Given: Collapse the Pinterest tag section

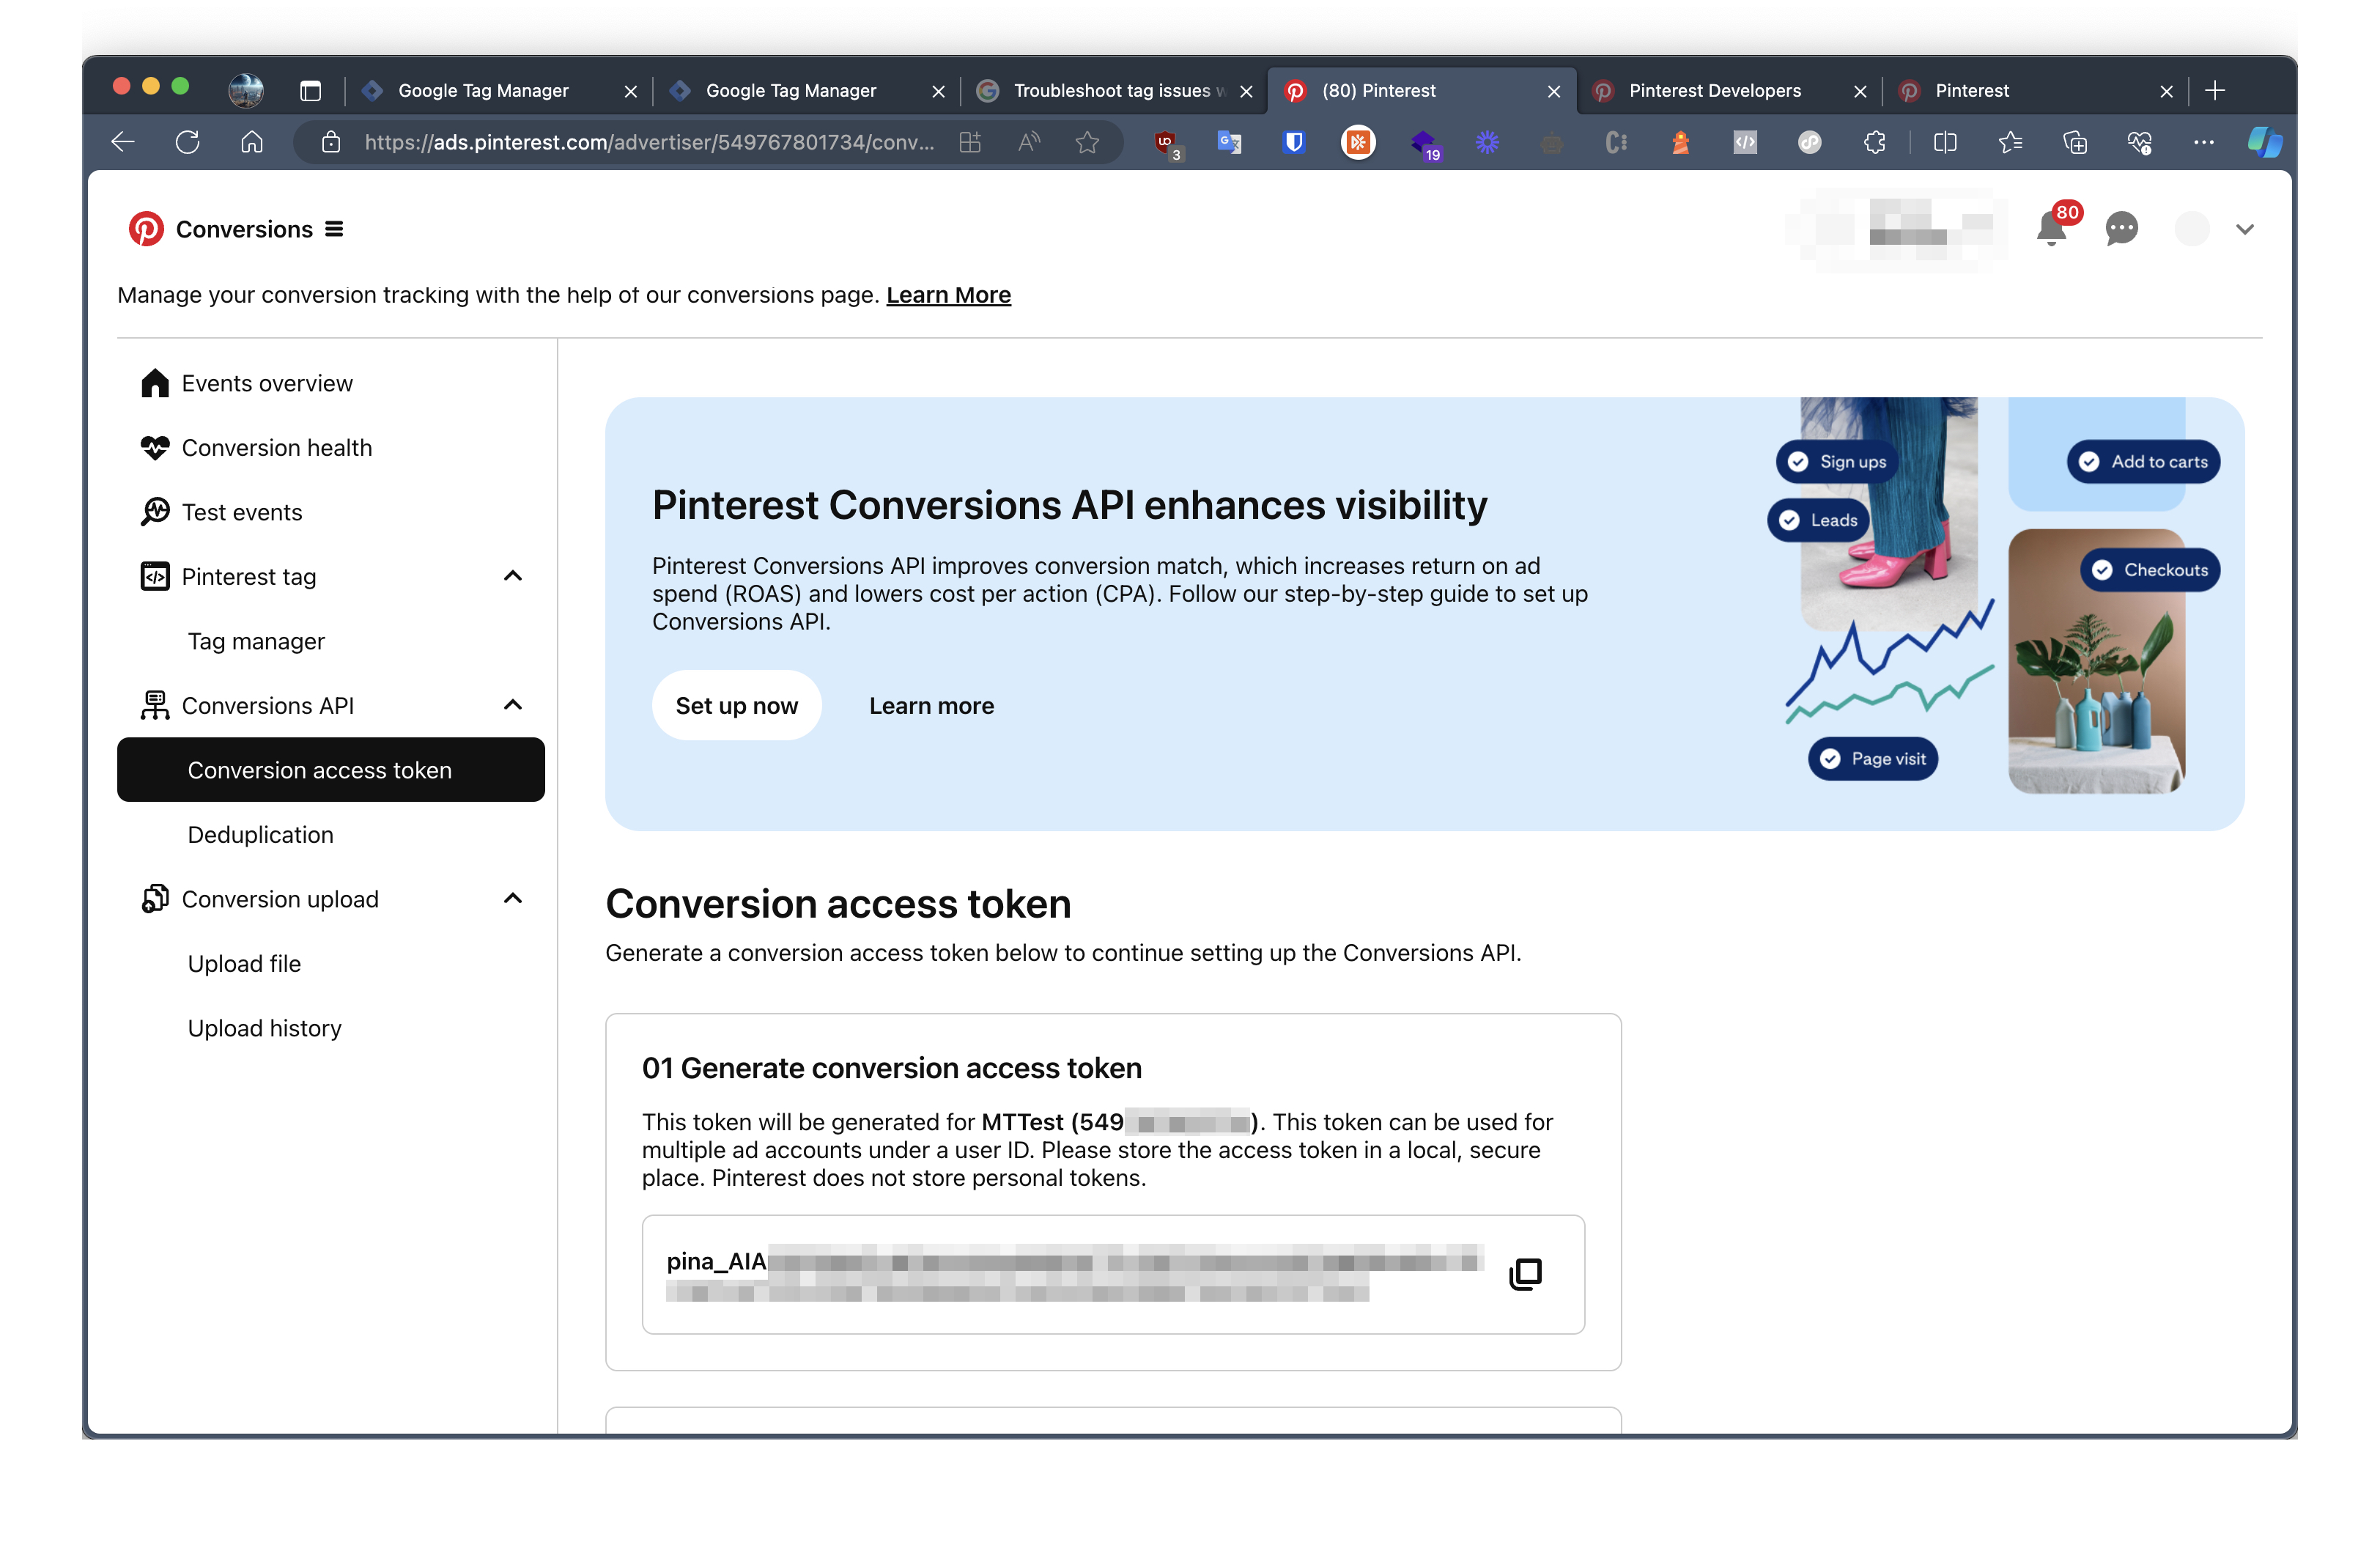Looking at the screenshot, I should click(x=513, y=576).
